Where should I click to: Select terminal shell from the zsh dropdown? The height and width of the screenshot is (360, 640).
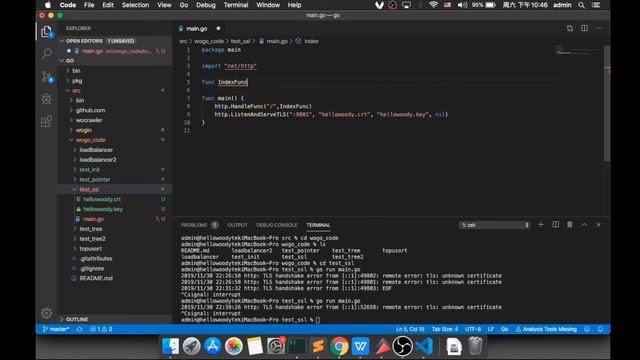495,225
